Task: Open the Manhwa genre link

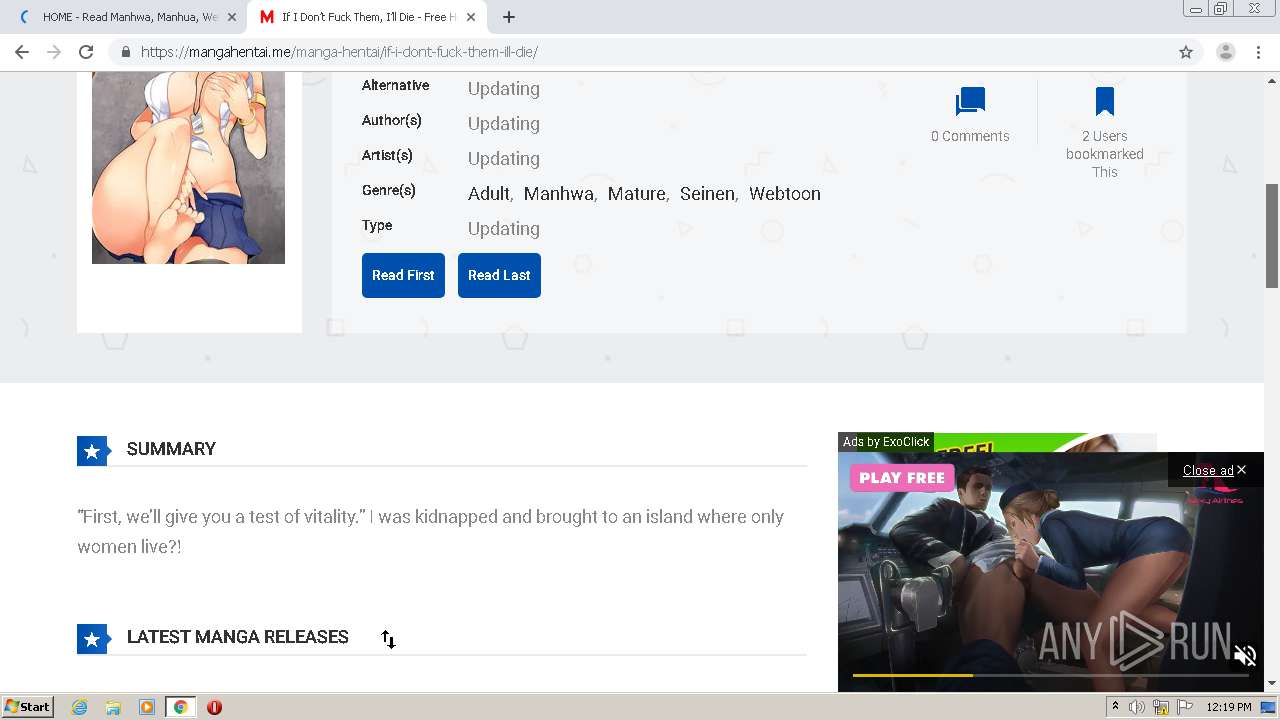Action: (558, 194)
